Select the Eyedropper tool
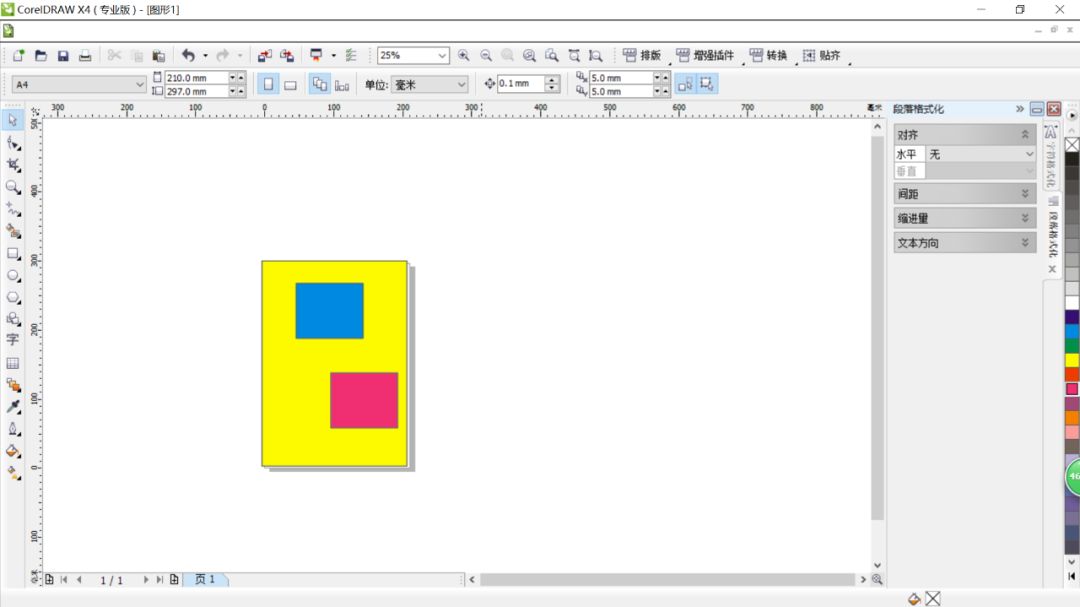This screenshot has width=1080, height=607. pos(12,407)
